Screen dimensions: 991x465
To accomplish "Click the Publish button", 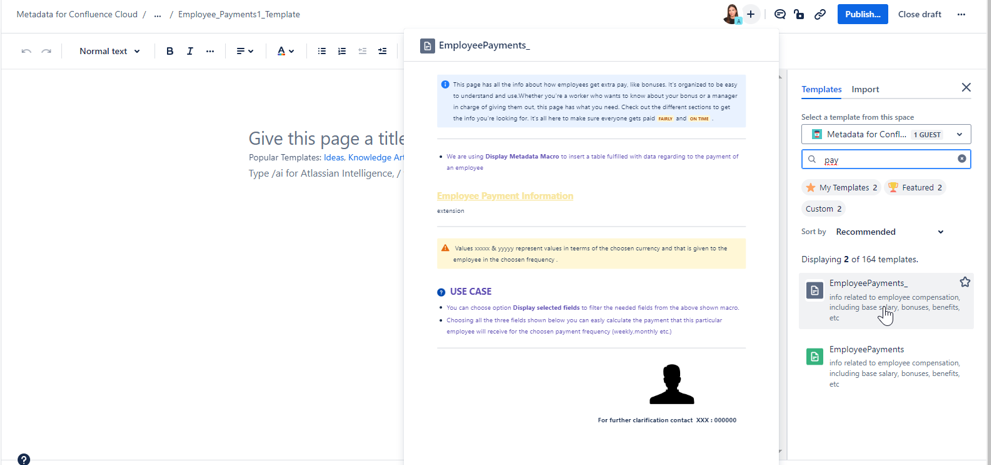I will coord(862,15).
